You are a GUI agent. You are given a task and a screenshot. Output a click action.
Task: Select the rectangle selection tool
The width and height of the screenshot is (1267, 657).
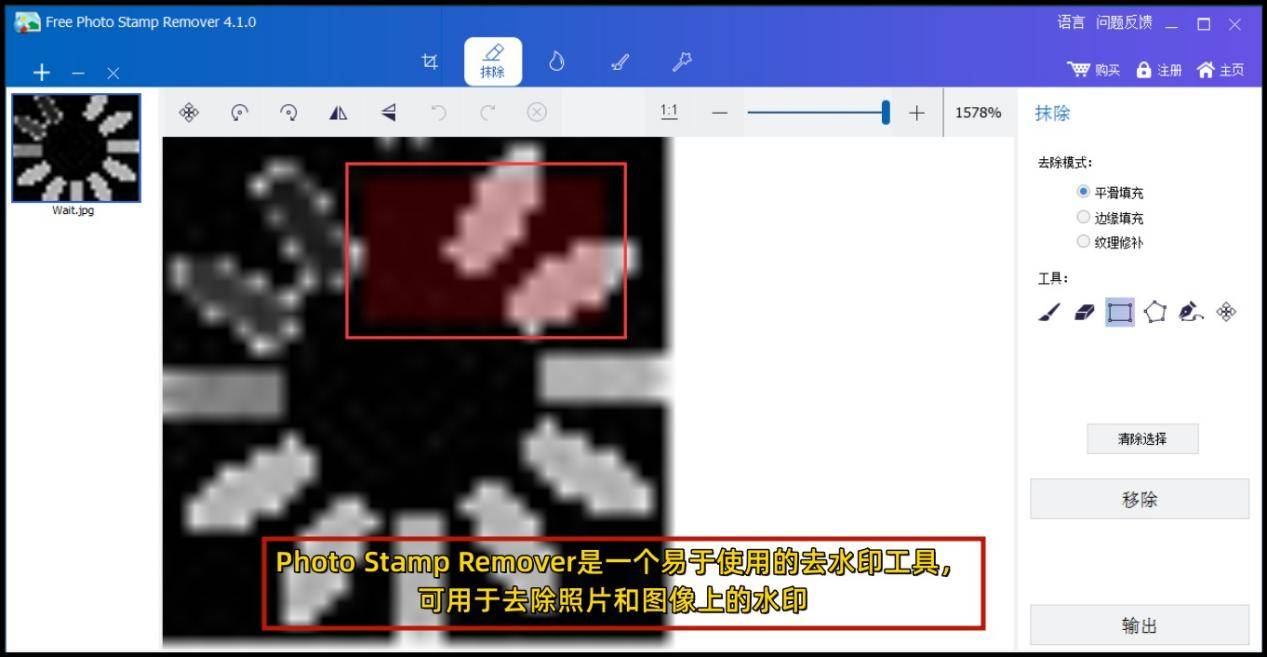1120,312
